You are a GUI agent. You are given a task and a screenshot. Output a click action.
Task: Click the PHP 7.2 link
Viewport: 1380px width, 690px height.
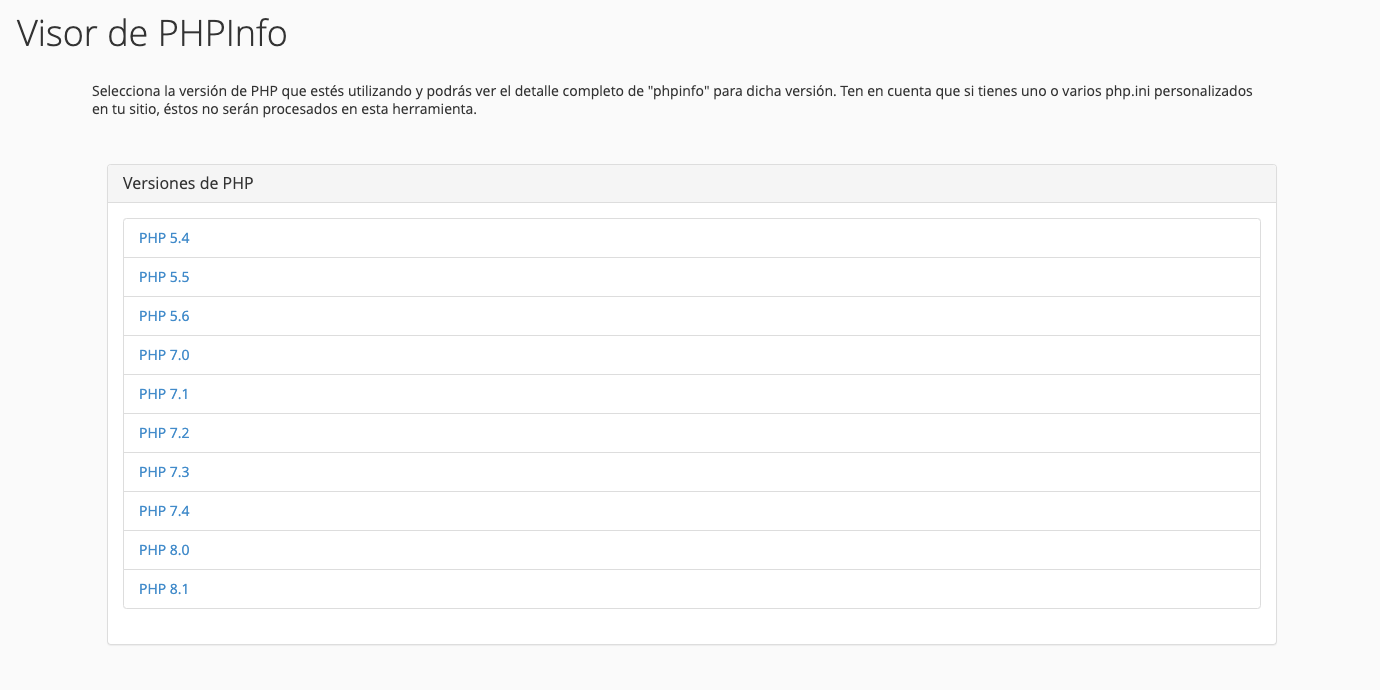pyautogui.click(x=164, y=433)
